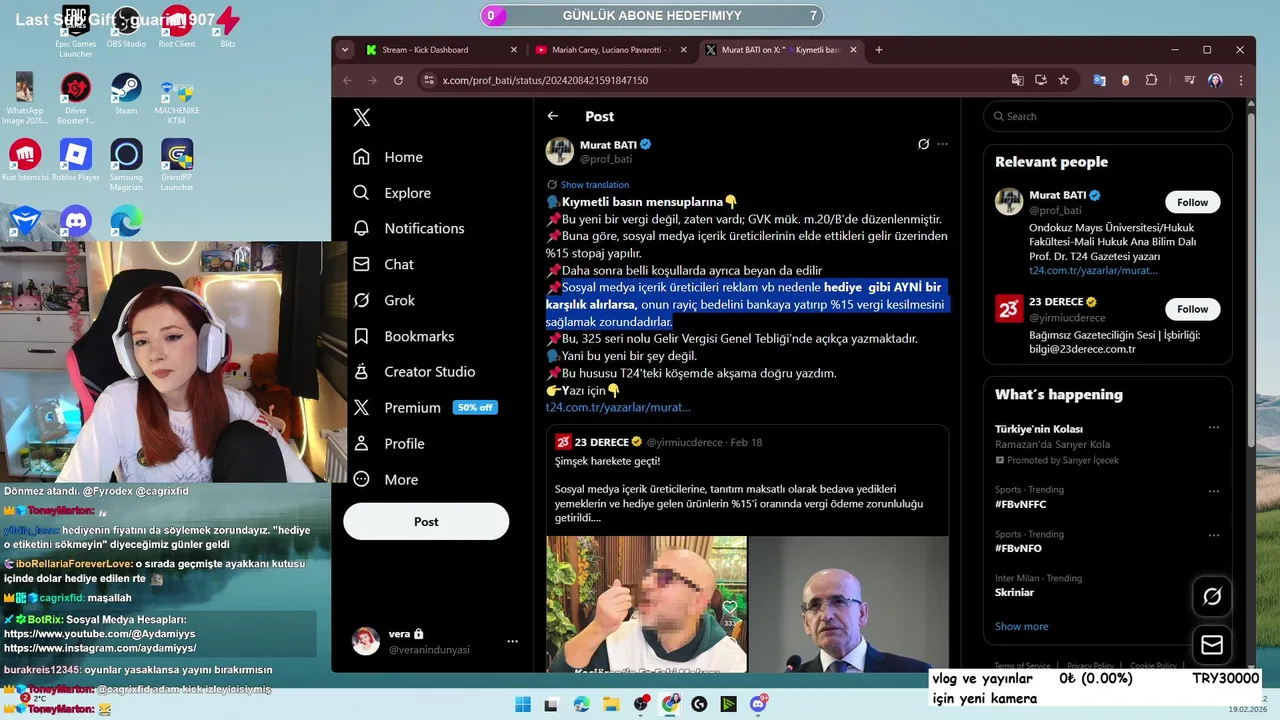Open Creator Studio in sidebar

point(414,372)
